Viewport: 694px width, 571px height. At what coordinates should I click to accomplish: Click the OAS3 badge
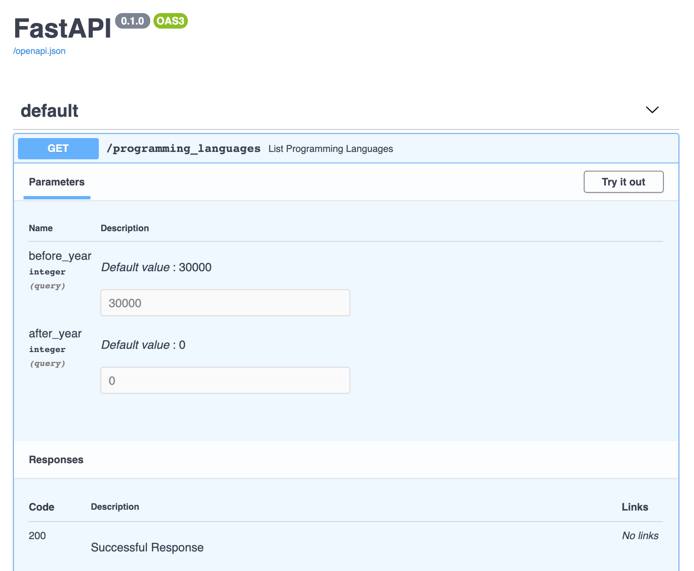point(171,21)
